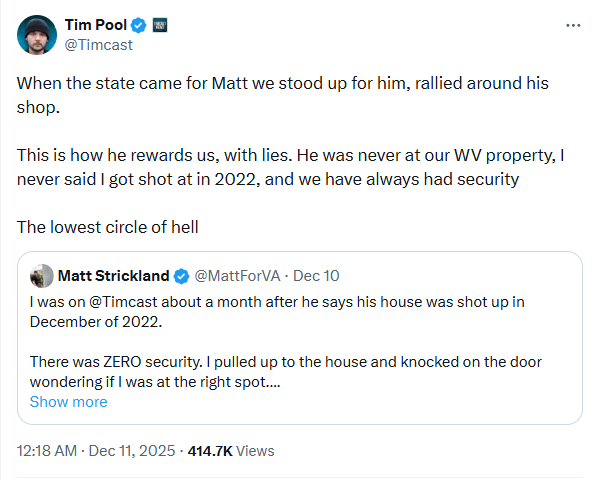Click the 'There was ZERO security' quoted paragraph
Screen dimensions: 598x480
coord(286,372)
